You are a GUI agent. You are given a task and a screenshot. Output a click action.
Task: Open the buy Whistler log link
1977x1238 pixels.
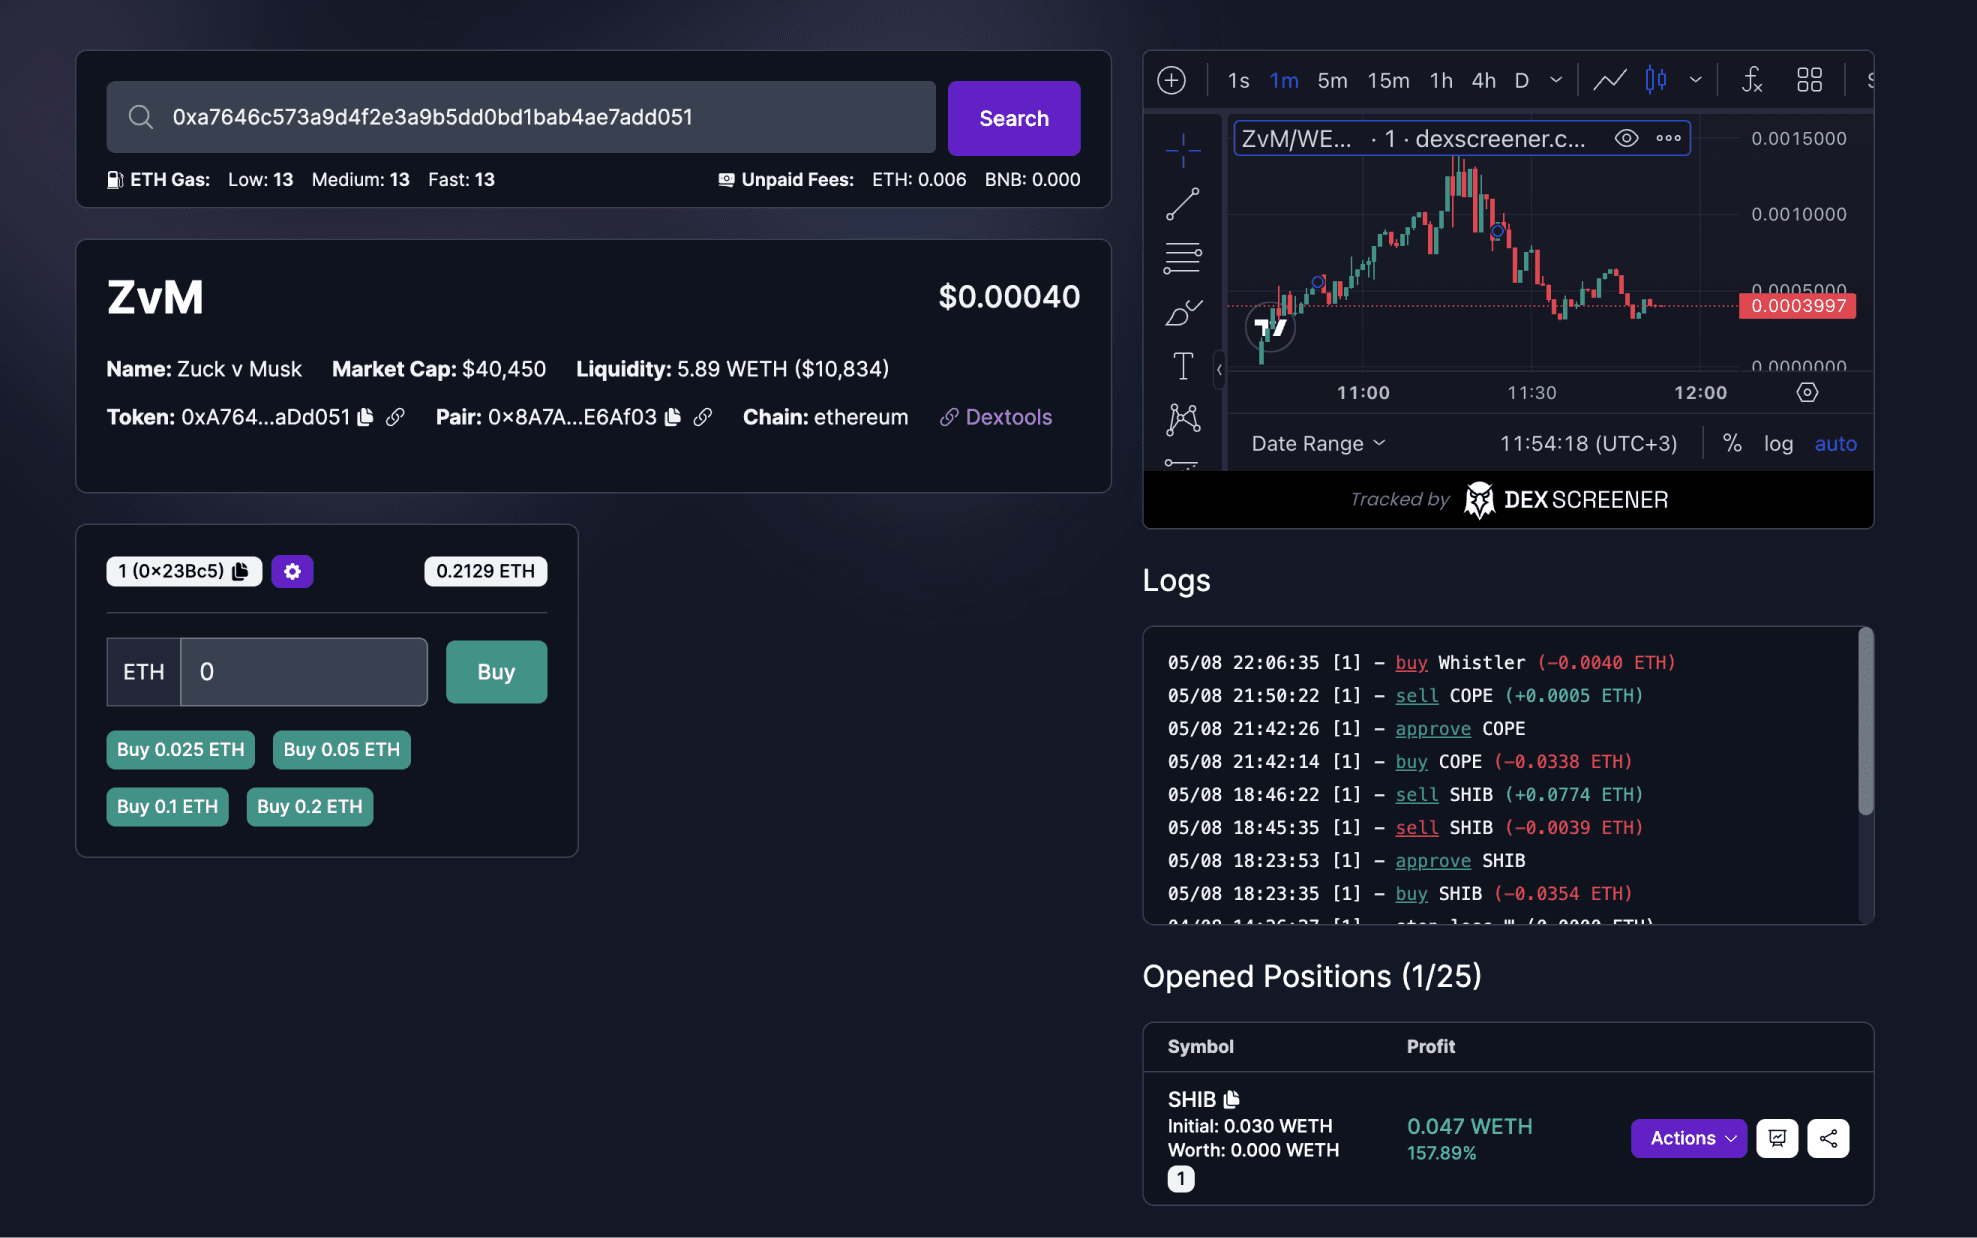[1411, 662]
